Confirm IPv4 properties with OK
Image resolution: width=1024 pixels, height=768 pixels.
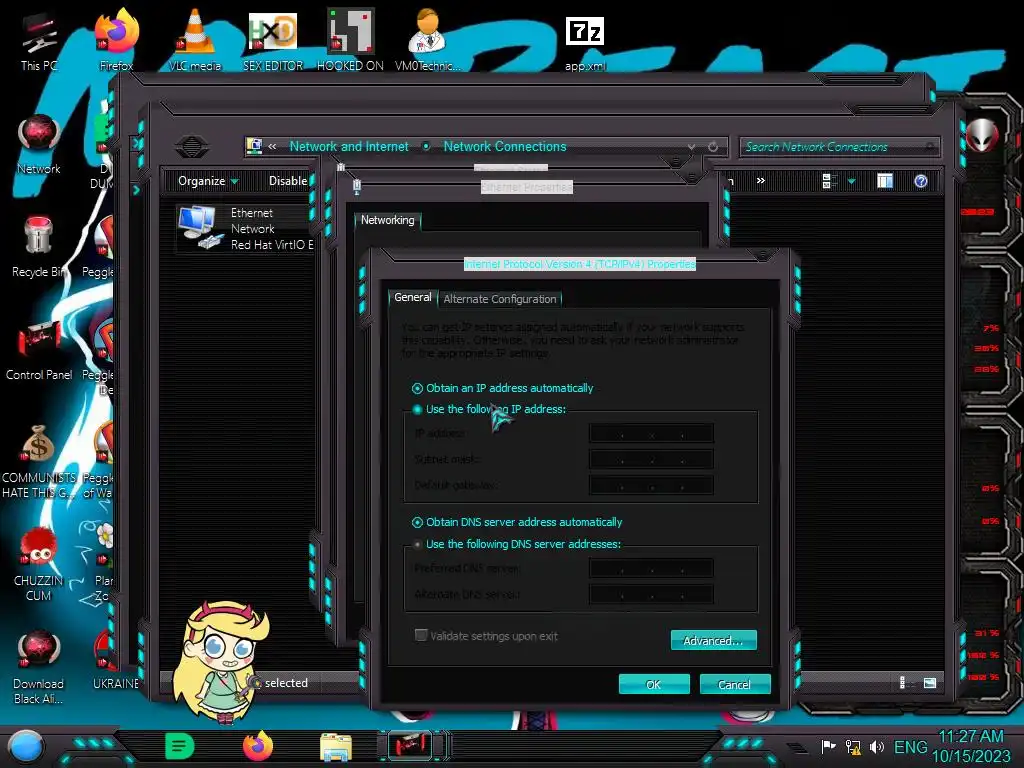(x=654, y=684)
